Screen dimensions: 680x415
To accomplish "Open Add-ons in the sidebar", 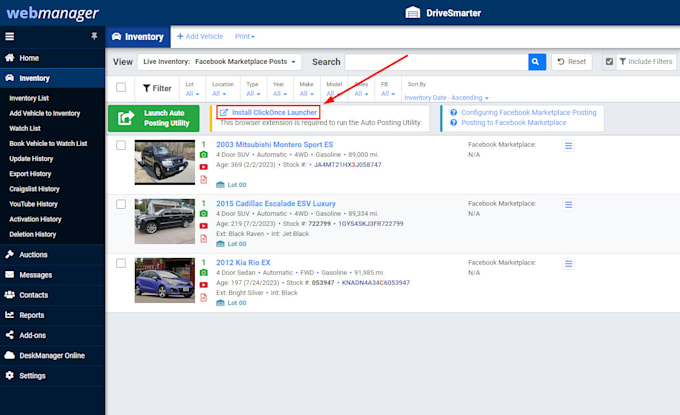I will (x=52, y=335).
